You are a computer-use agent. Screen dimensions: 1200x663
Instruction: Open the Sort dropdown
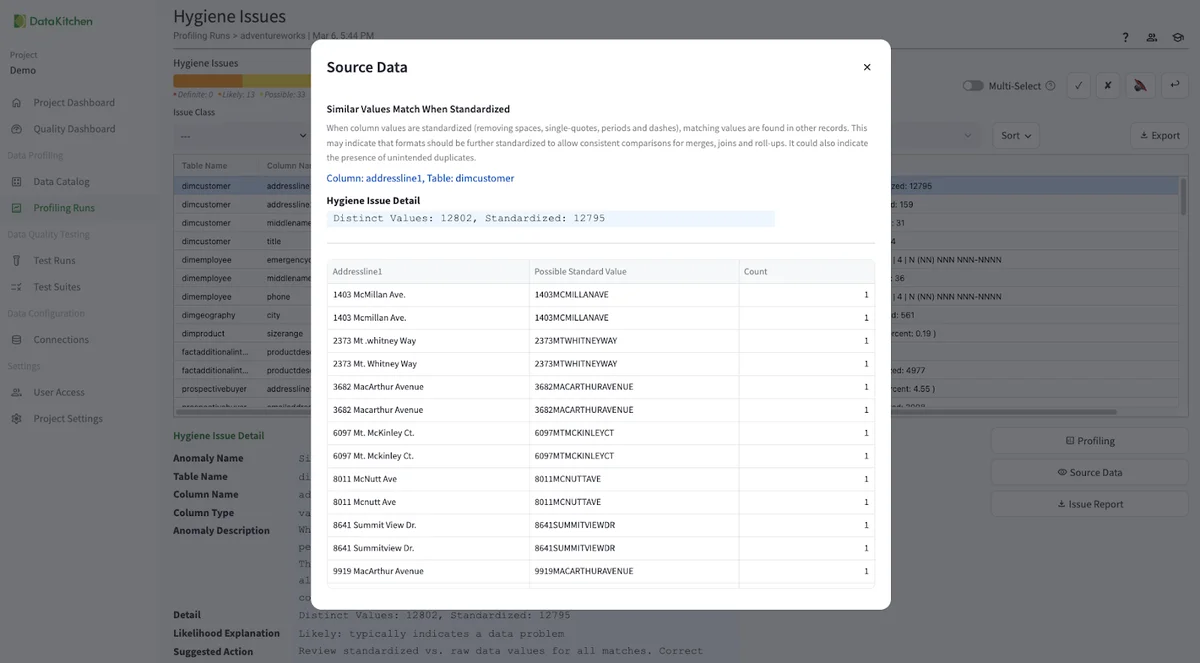click(x=1015, y=135)
